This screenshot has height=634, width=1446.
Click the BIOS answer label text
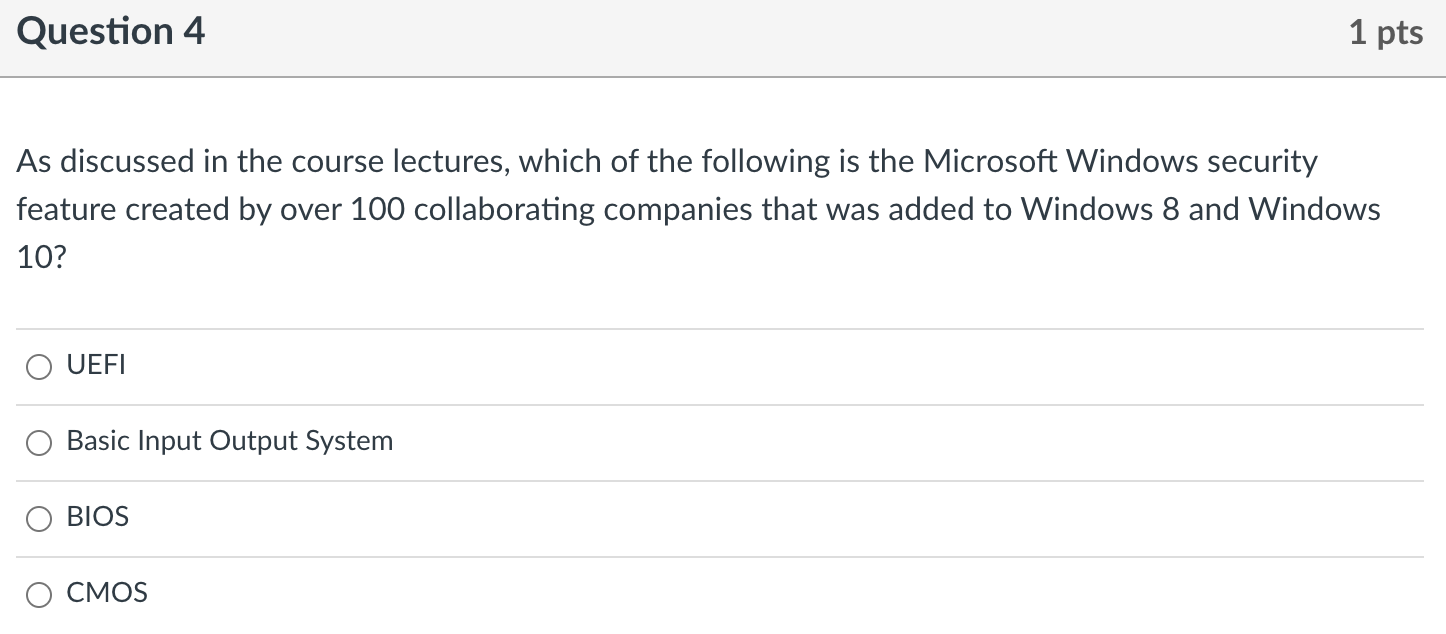(x=98, y=517)
